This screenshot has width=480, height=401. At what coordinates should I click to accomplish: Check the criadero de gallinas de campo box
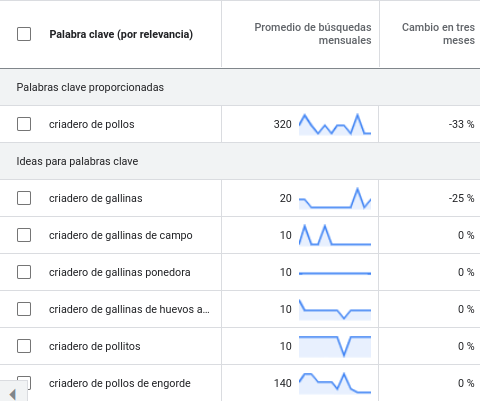[24, 235]
